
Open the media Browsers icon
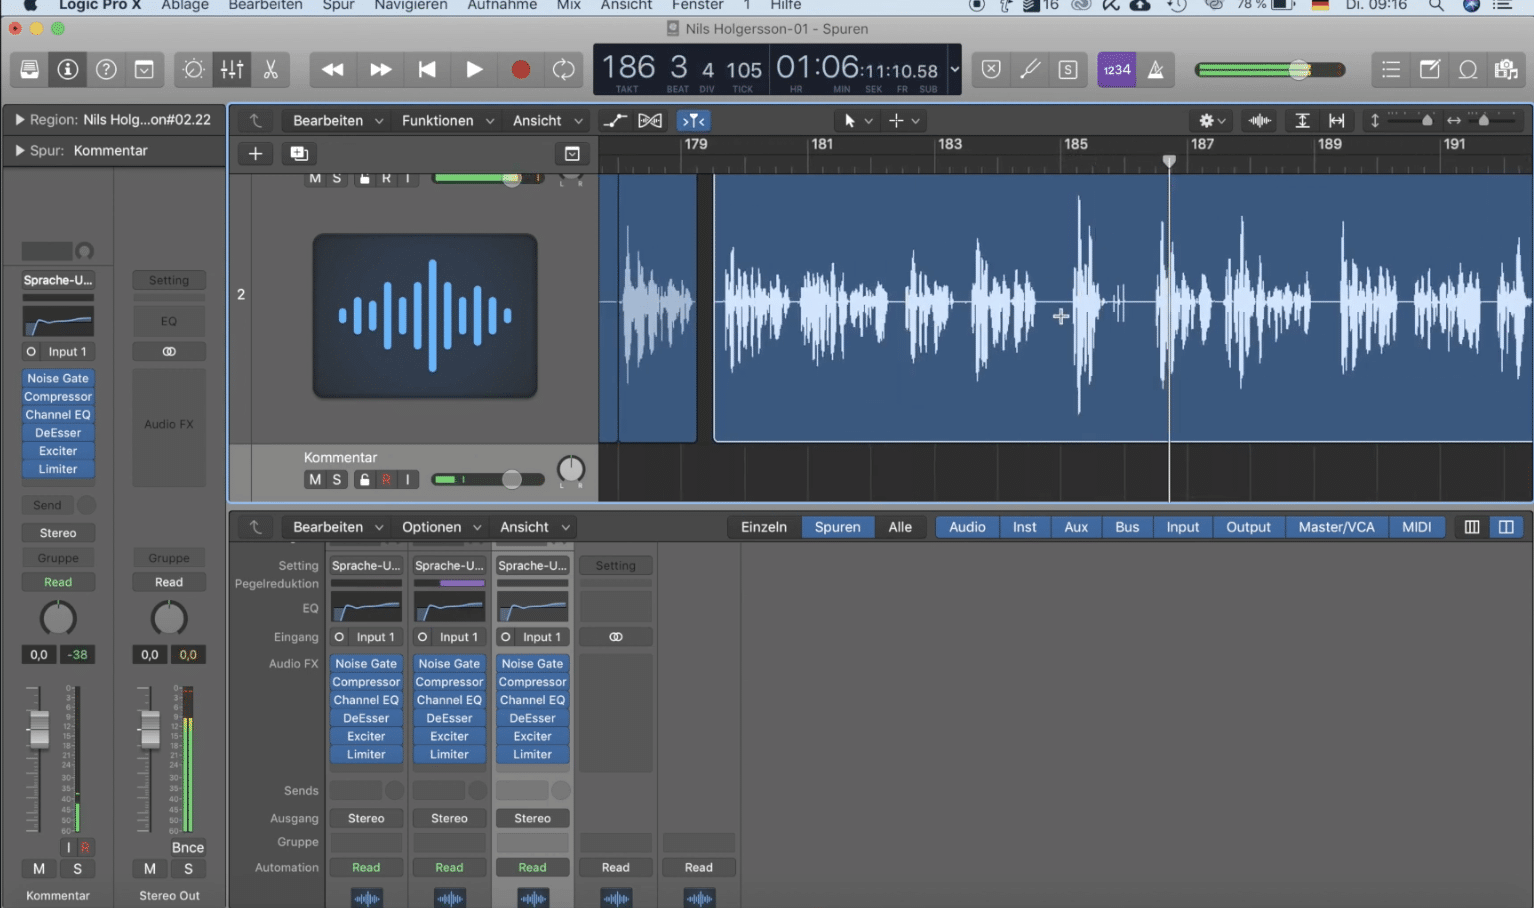point(1506,69)
